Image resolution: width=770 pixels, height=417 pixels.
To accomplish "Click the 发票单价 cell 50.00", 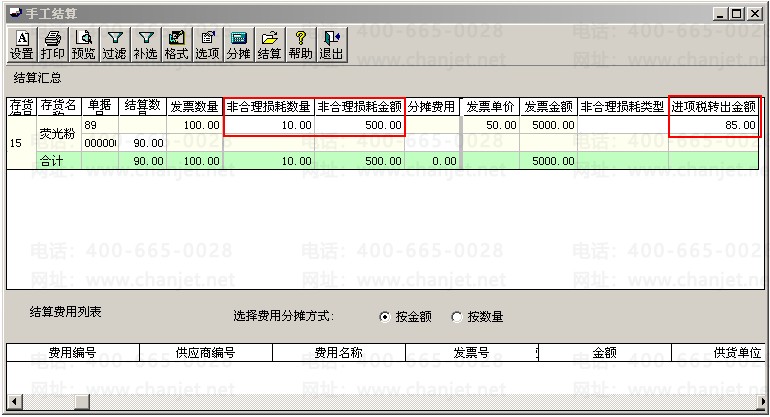I will [490, 125].
